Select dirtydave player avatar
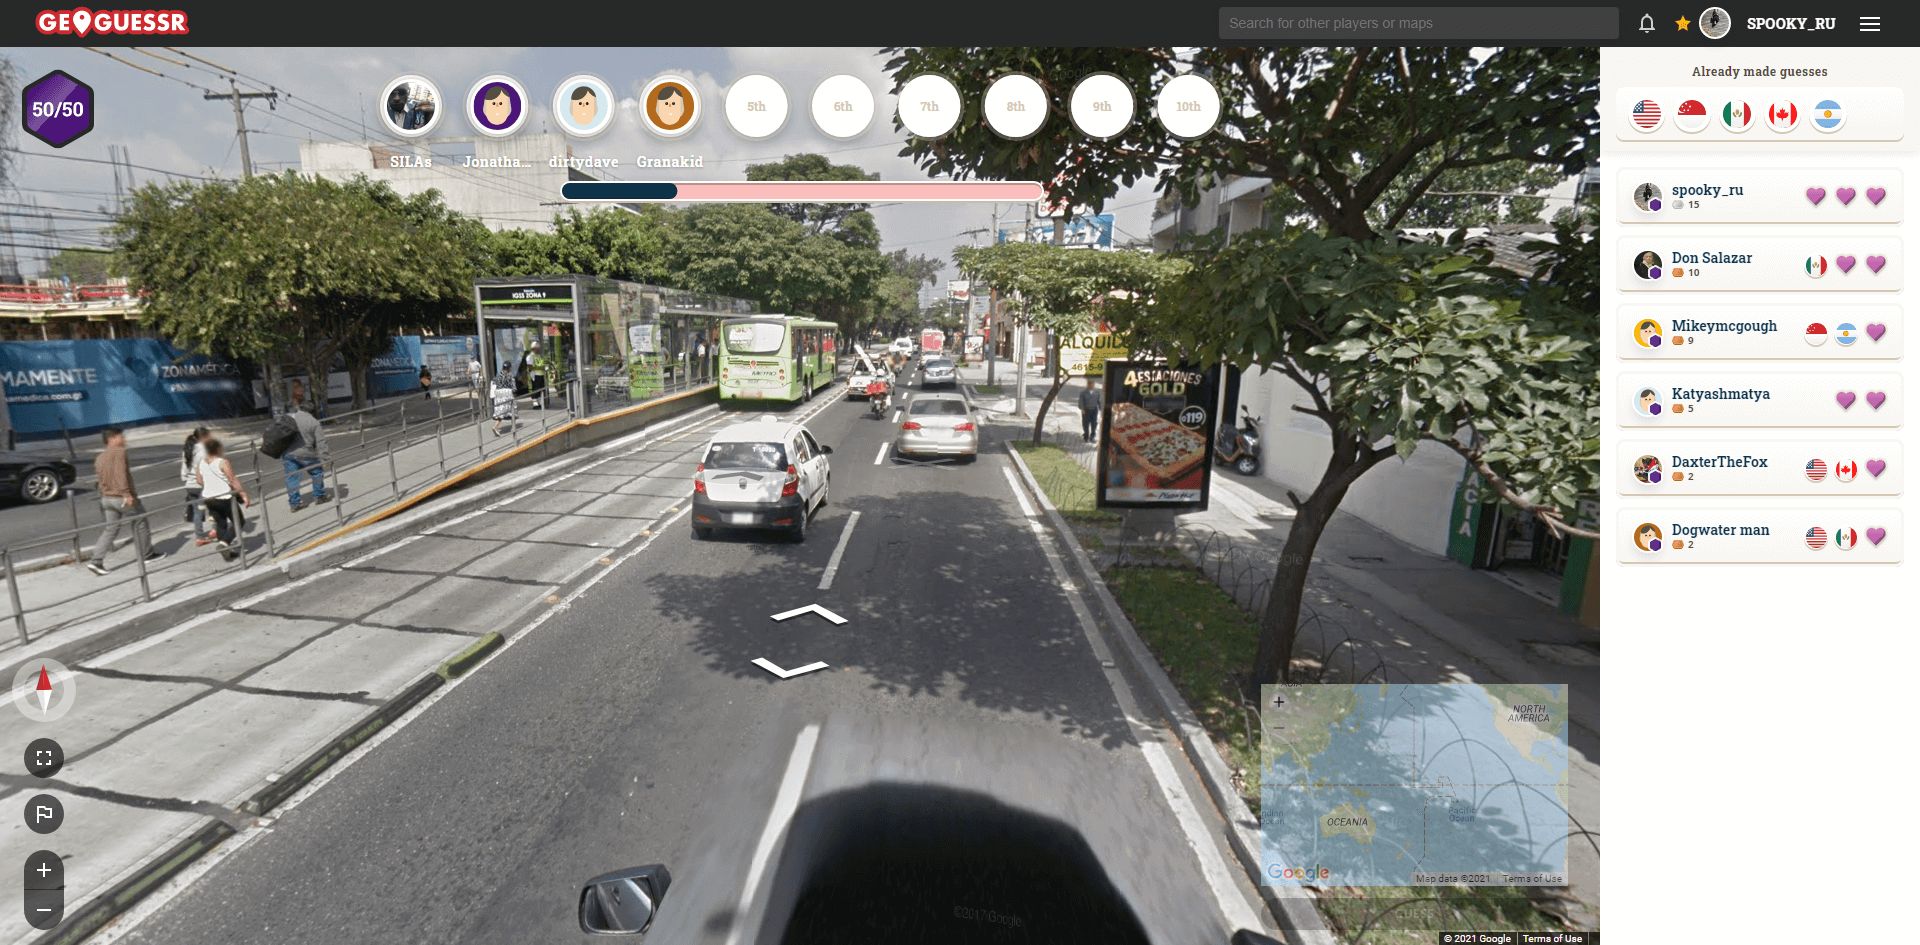This screenshot has height=945, width=1920. 583,107
